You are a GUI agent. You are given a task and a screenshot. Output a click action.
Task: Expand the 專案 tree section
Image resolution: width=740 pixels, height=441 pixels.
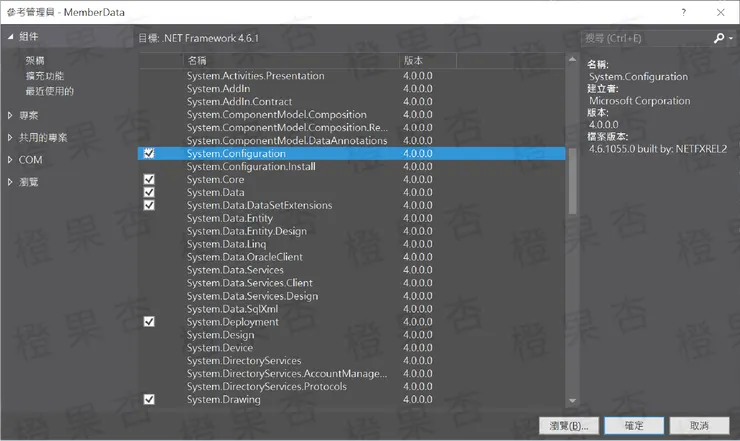[10, 115]
